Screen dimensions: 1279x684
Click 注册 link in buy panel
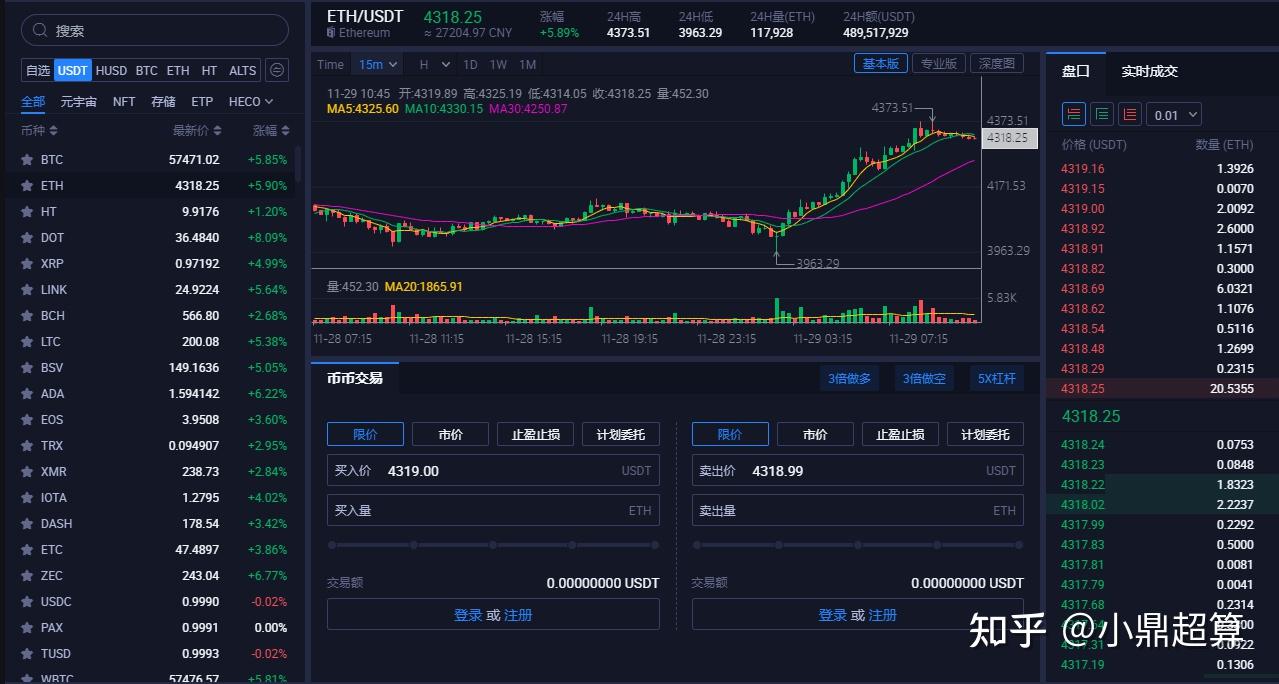[518, 615]
